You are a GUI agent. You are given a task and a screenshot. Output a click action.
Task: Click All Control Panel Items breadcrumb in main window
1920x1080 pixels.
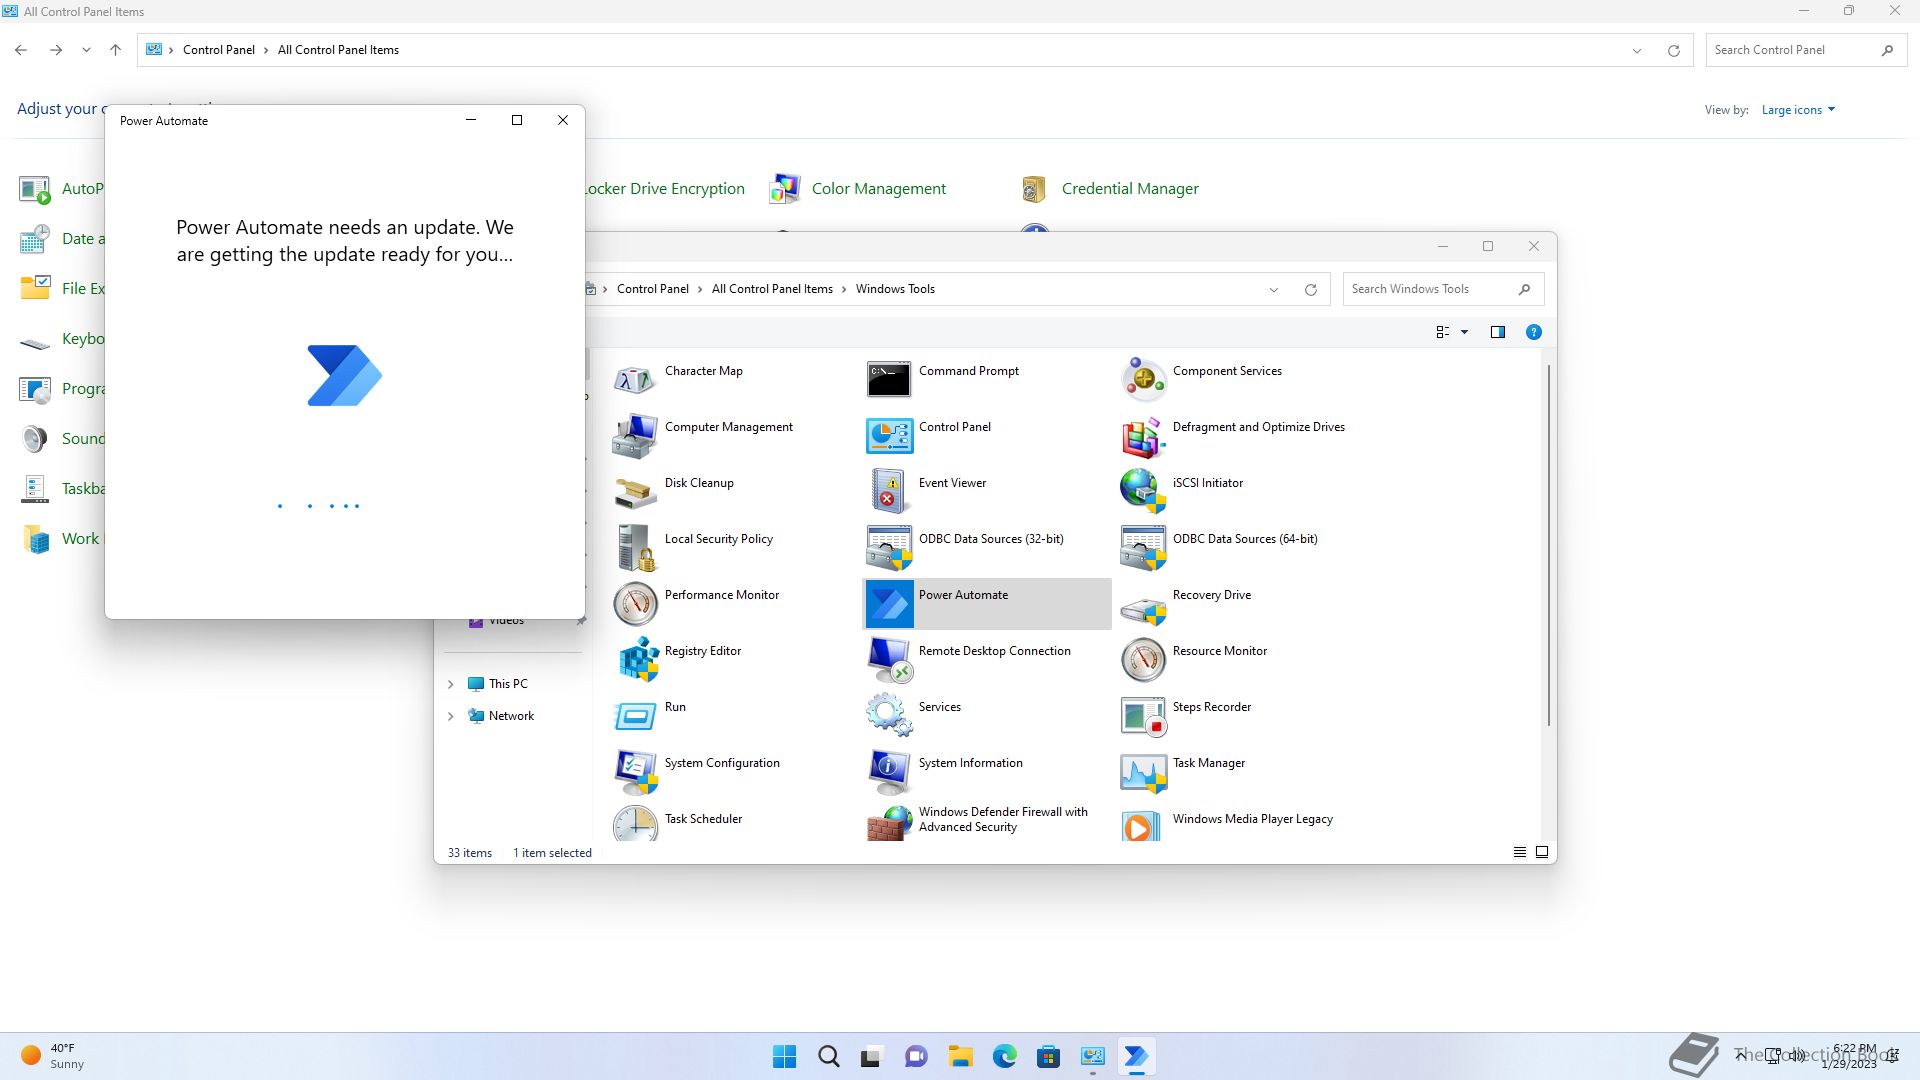coord(338,50)
